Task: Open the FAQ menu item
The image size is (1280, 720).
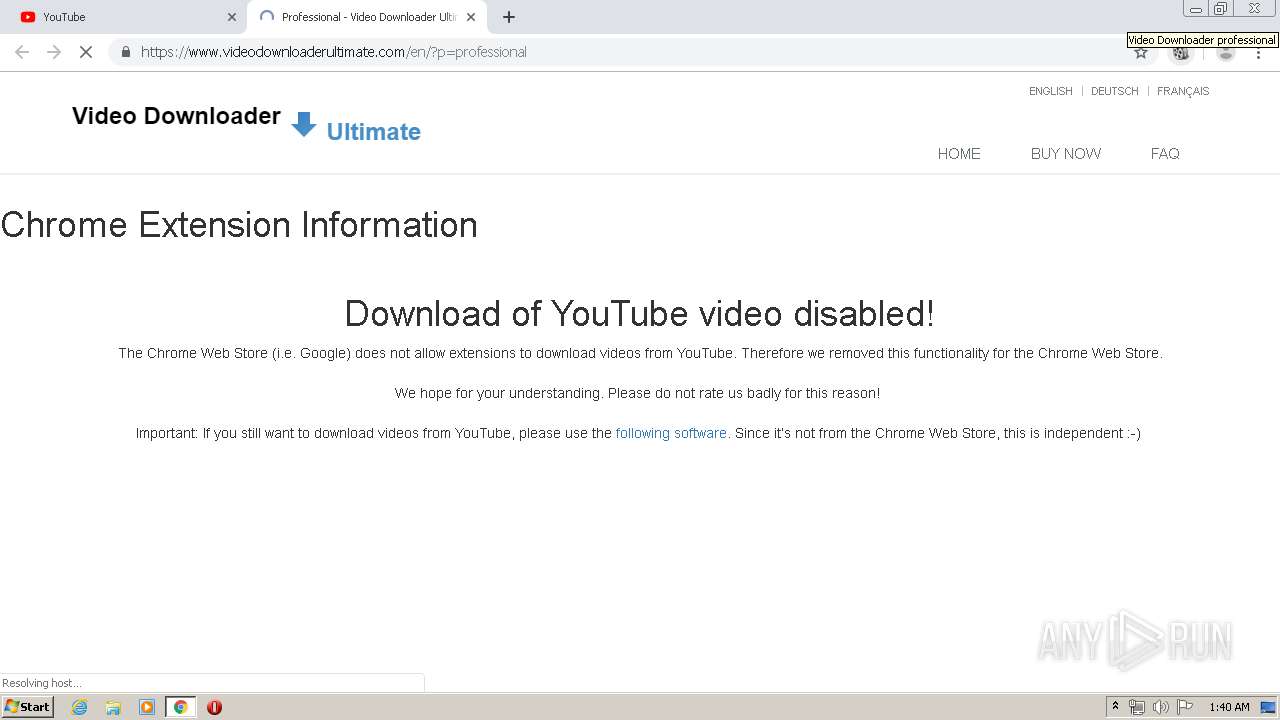Action: pos(1165,153)
